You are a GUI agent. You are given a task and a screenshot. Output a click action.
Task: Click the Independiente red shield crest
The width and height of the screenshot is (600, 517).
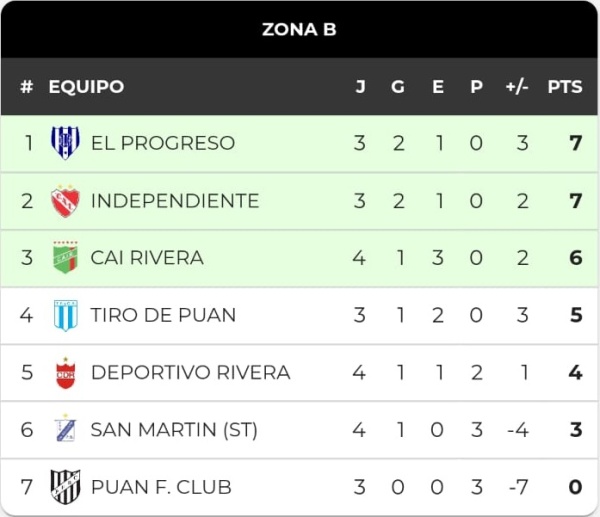[65, 201]
